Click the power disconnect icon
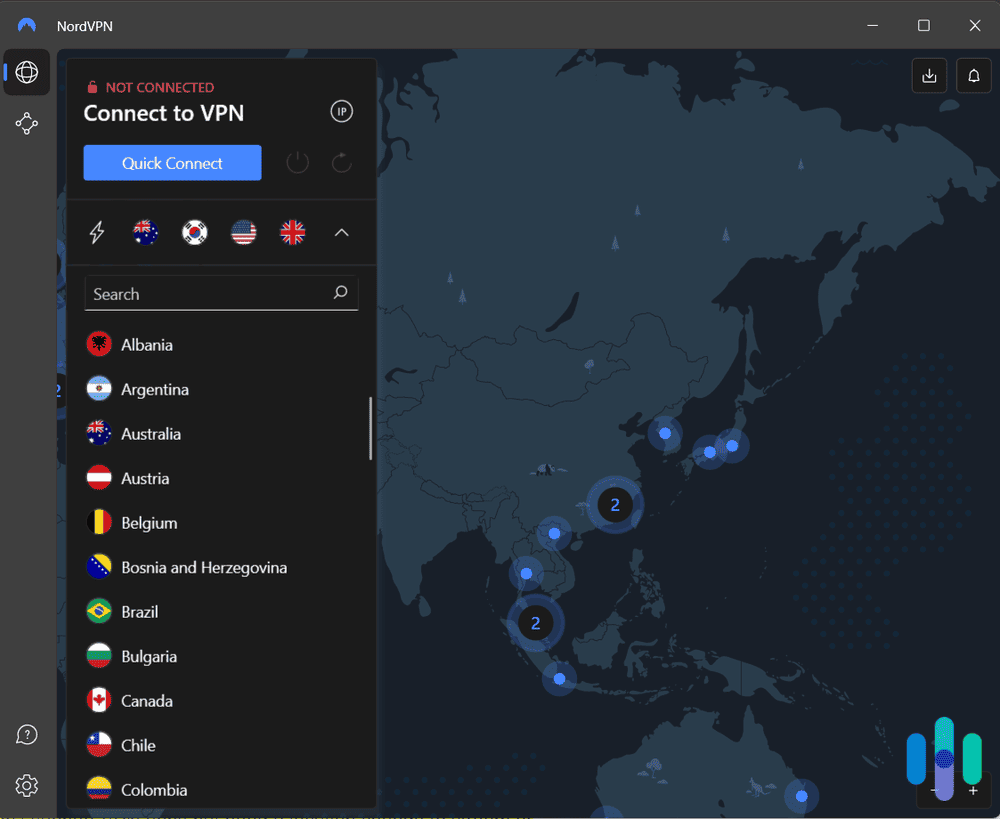 tap(297, 162)
